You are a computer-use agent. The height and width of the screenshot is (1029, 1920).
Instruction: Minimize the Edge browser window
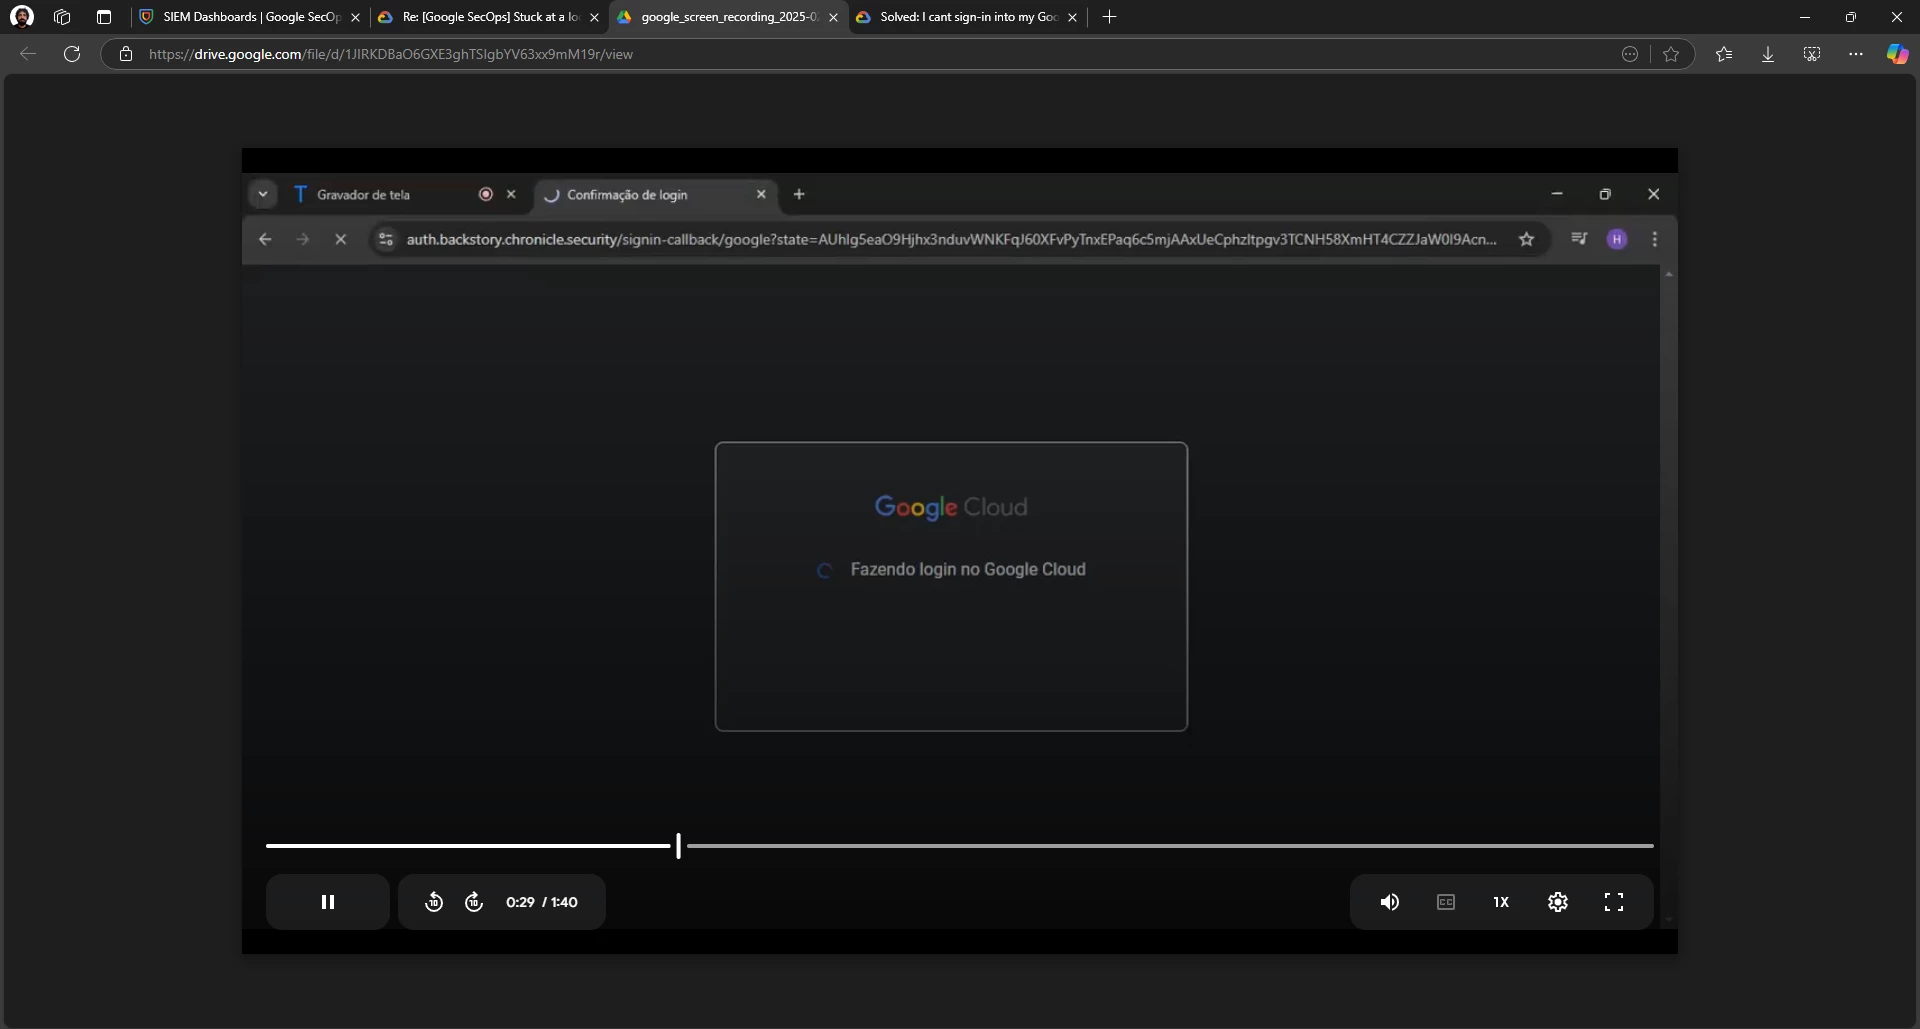pyautogui.click(x=1805, y=17)
